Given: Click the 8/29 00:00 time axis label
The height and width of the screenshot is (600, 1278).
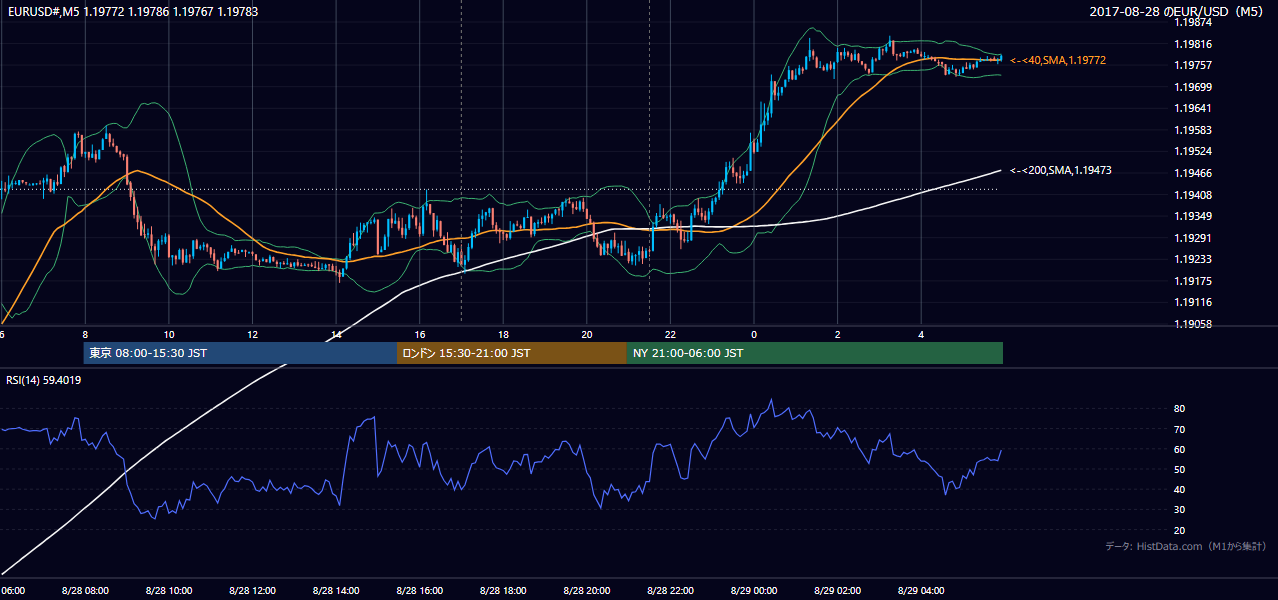Looking at the screenshot, I should click(754, 590).
